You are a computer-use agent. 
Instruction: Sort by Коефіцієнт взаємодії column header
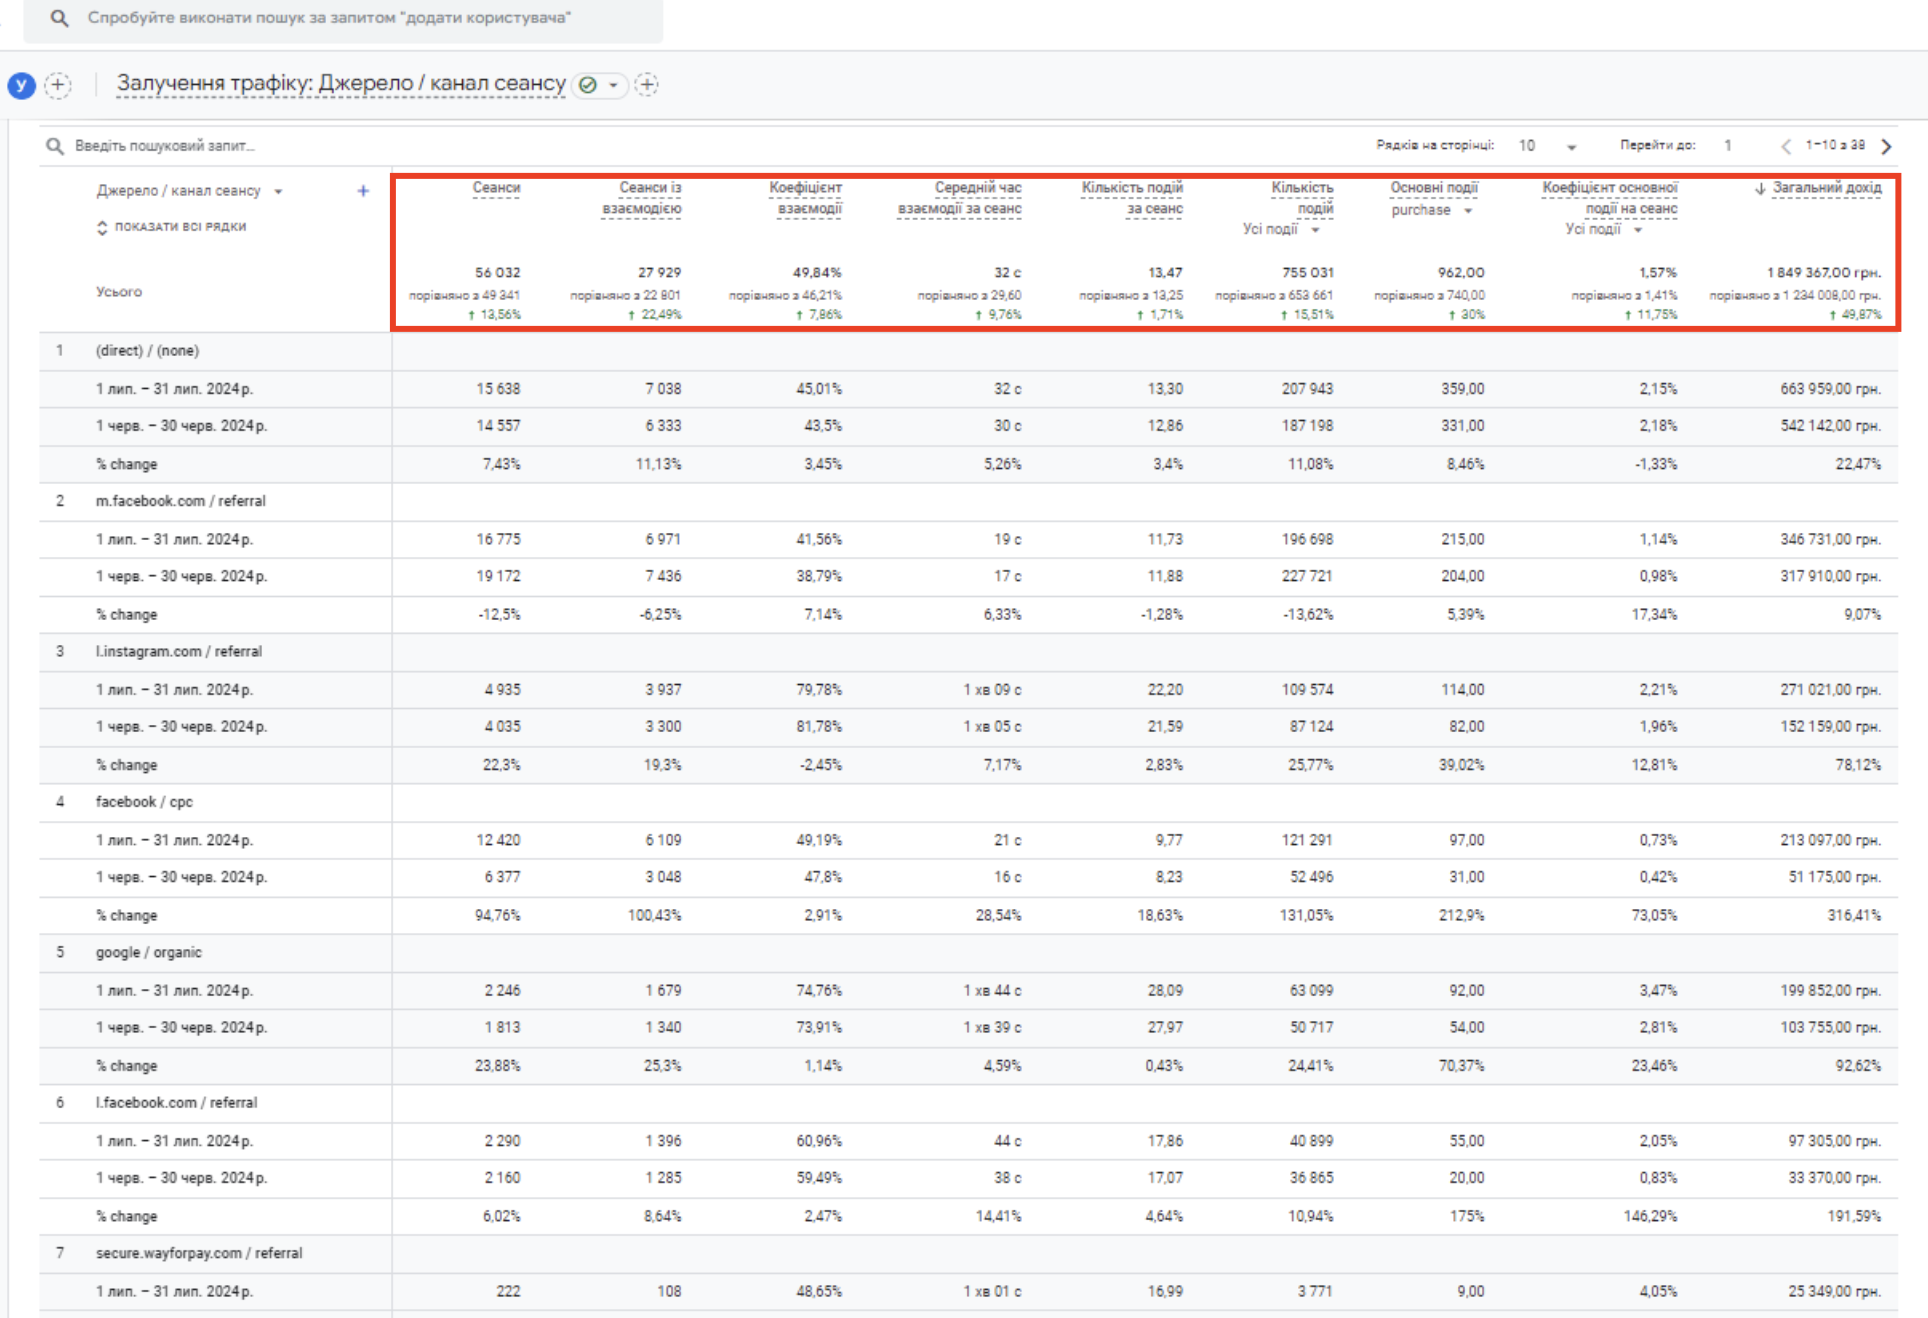(x=806, y=198)
